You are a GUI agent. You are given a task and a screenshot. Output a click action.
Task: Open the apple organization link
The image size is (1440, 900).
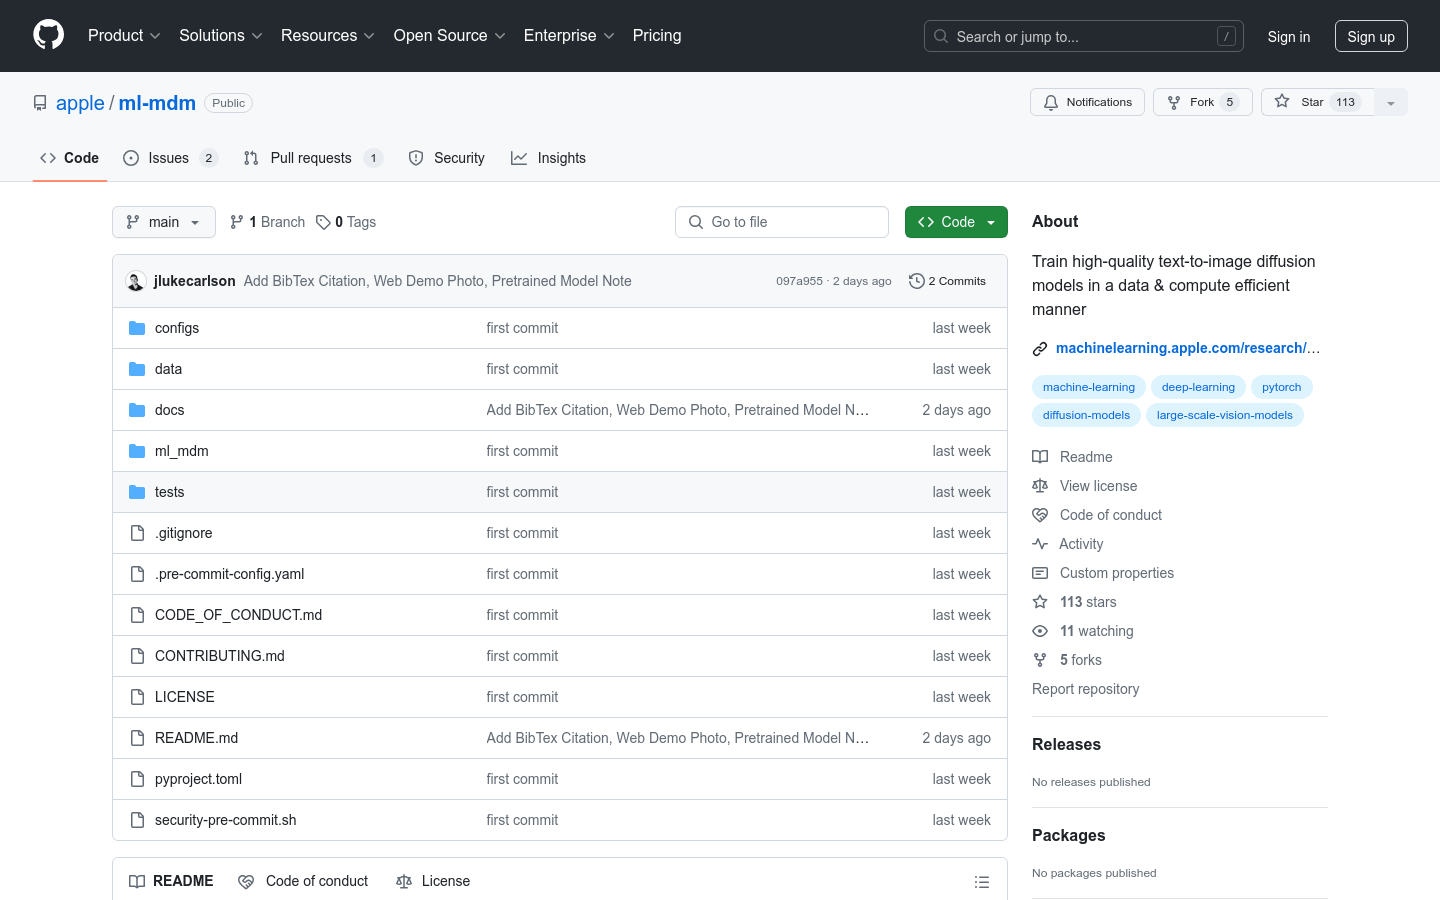pyautogui.click(x=80, y=103)
